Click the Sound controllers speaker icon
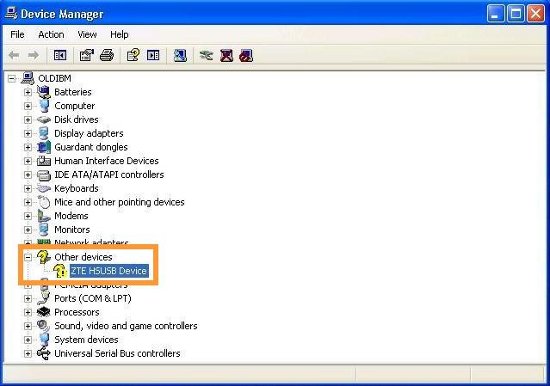 click(44, 326)
